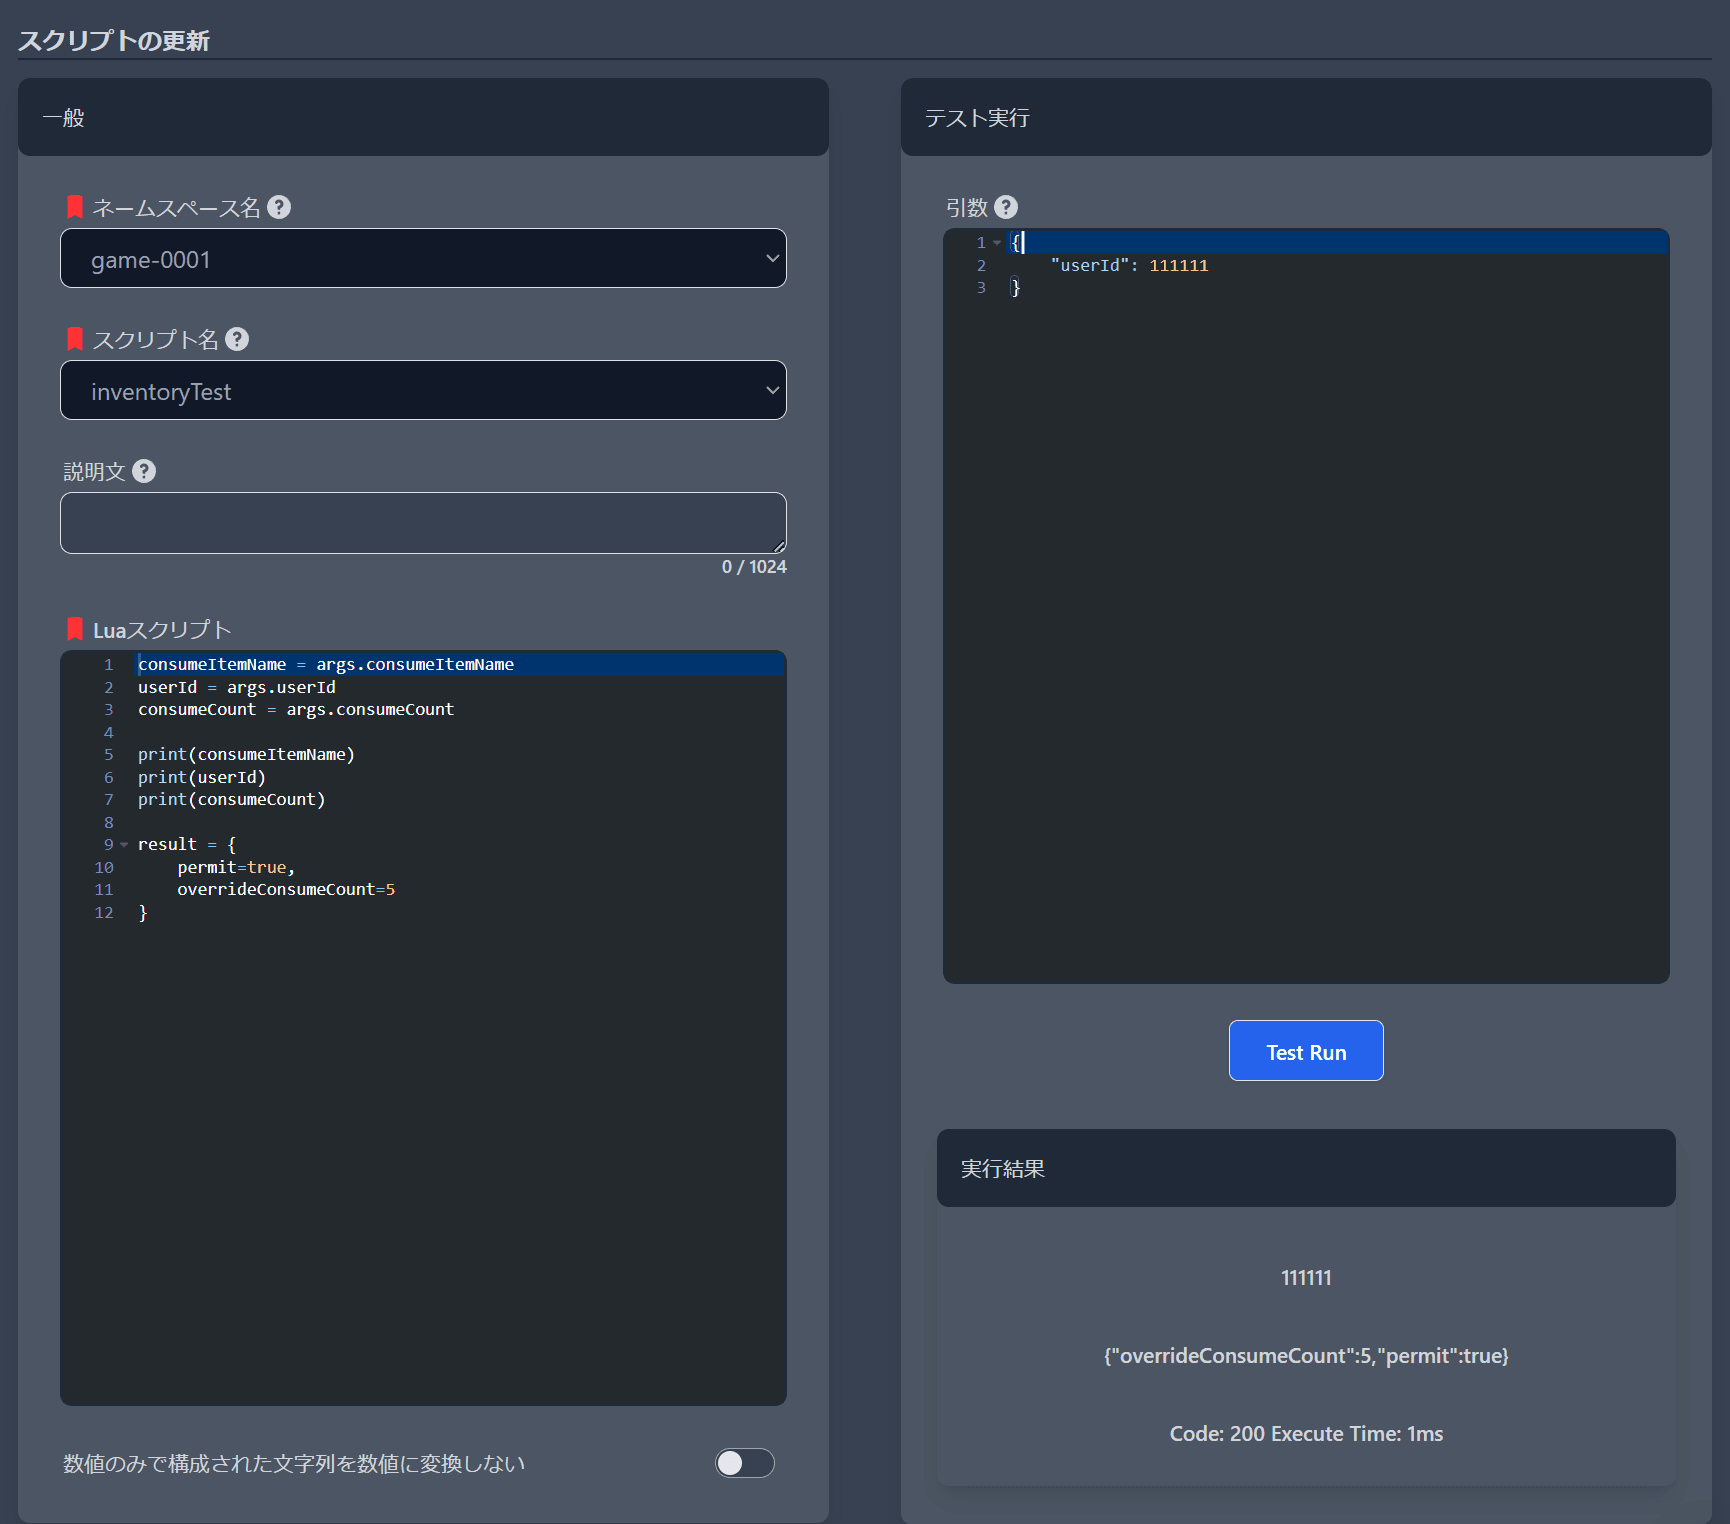Click closing brace on args line 3
Screen dimensions: 1730x1524
tap(1015, 288)
